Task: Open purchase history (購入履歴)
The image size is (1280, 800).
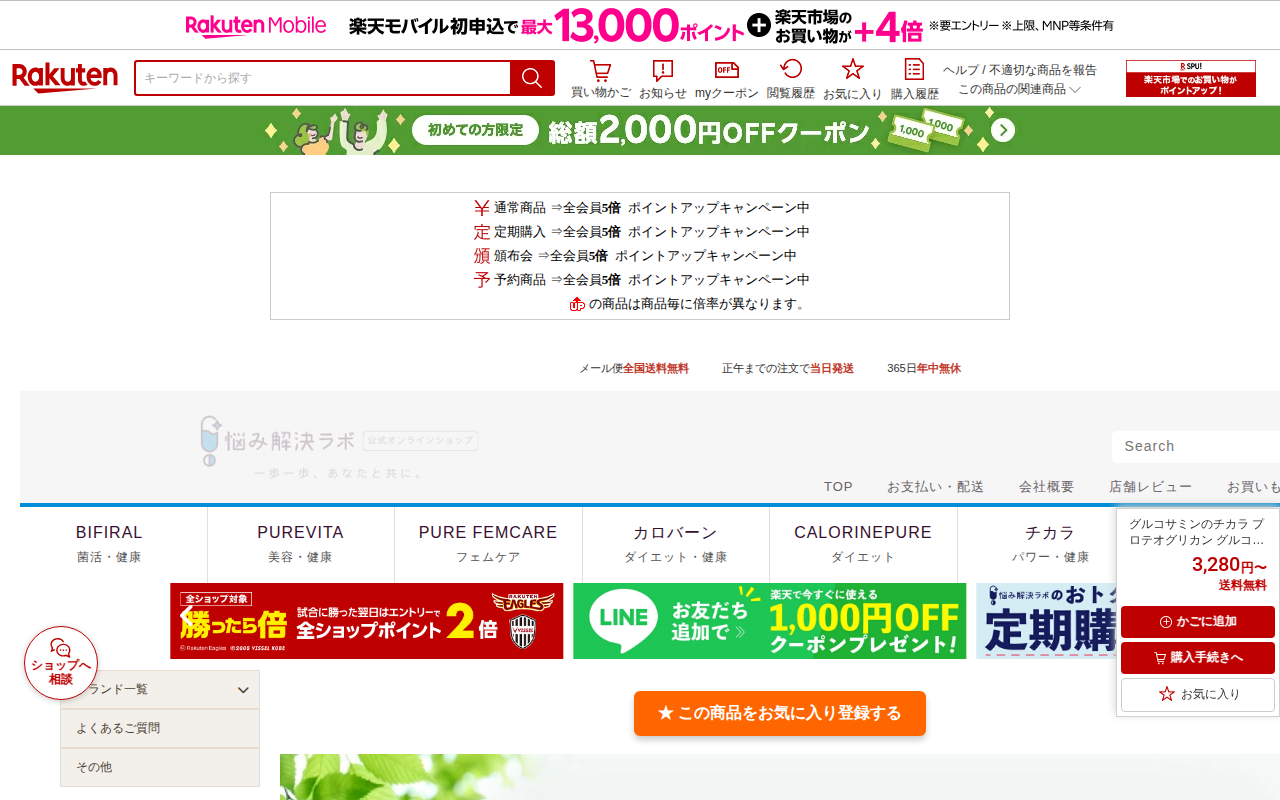Action: [x=914, y=80]
